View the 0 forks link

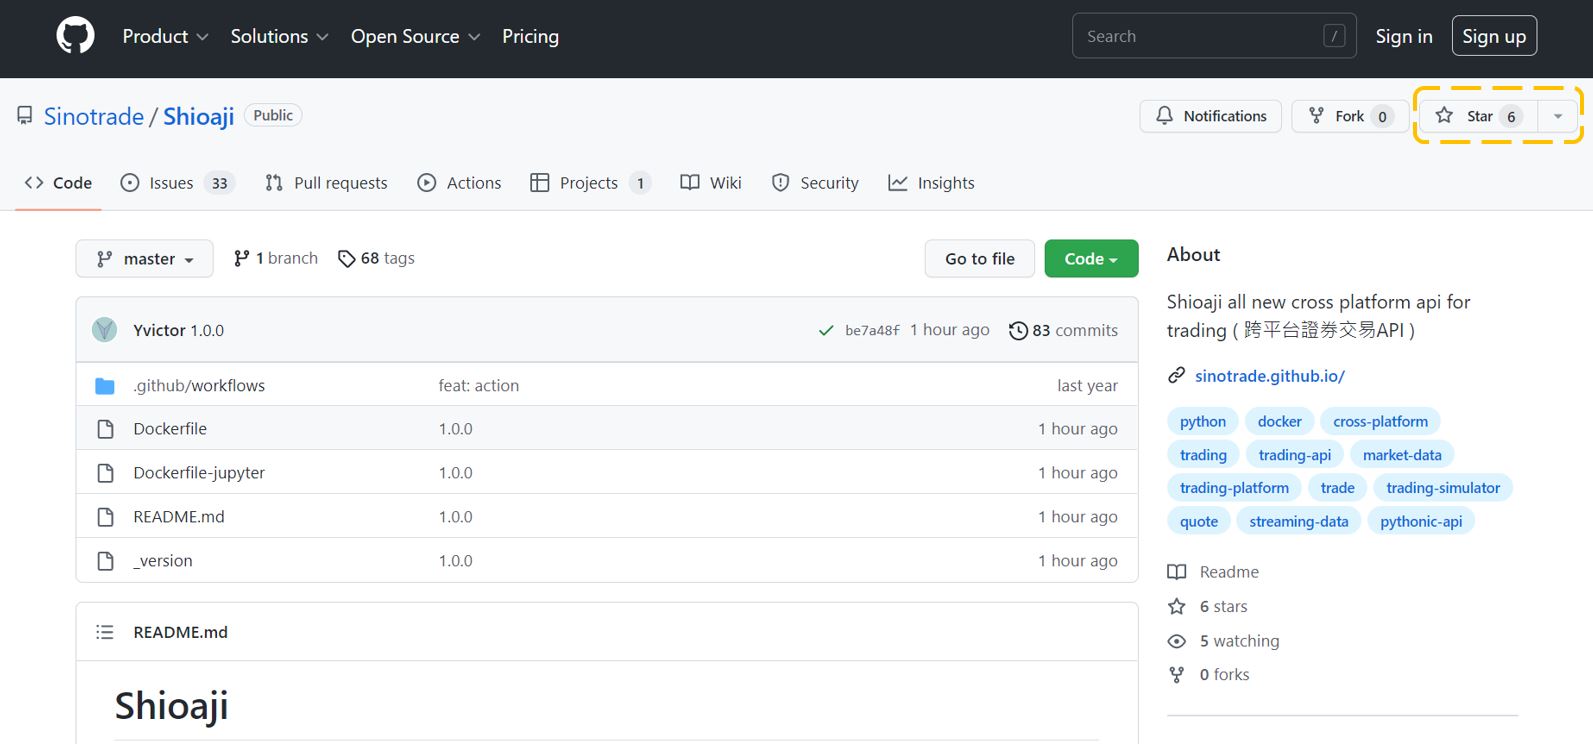coord(1209,675)
